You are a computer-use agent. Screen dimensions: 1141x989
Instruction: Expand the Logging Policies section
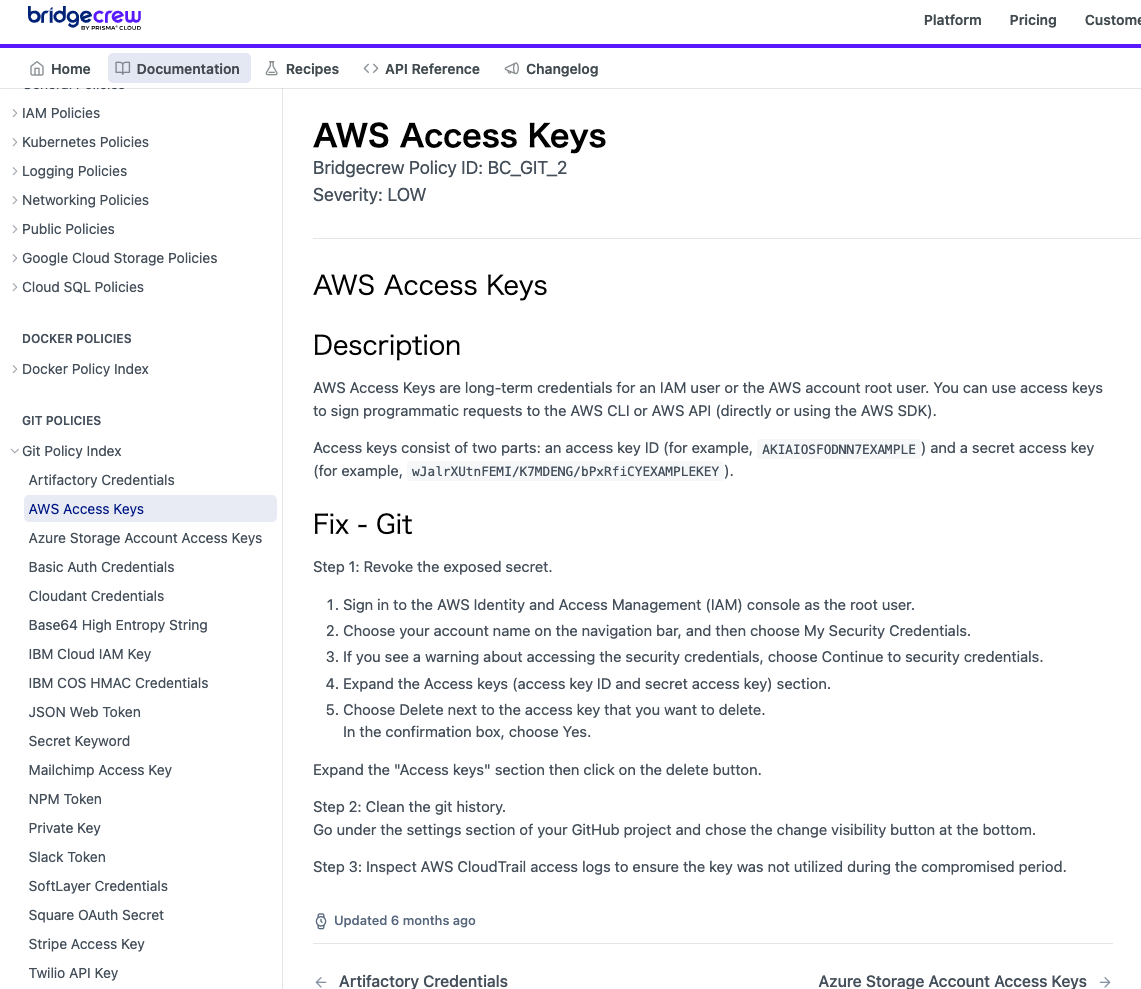coord(15,171)
